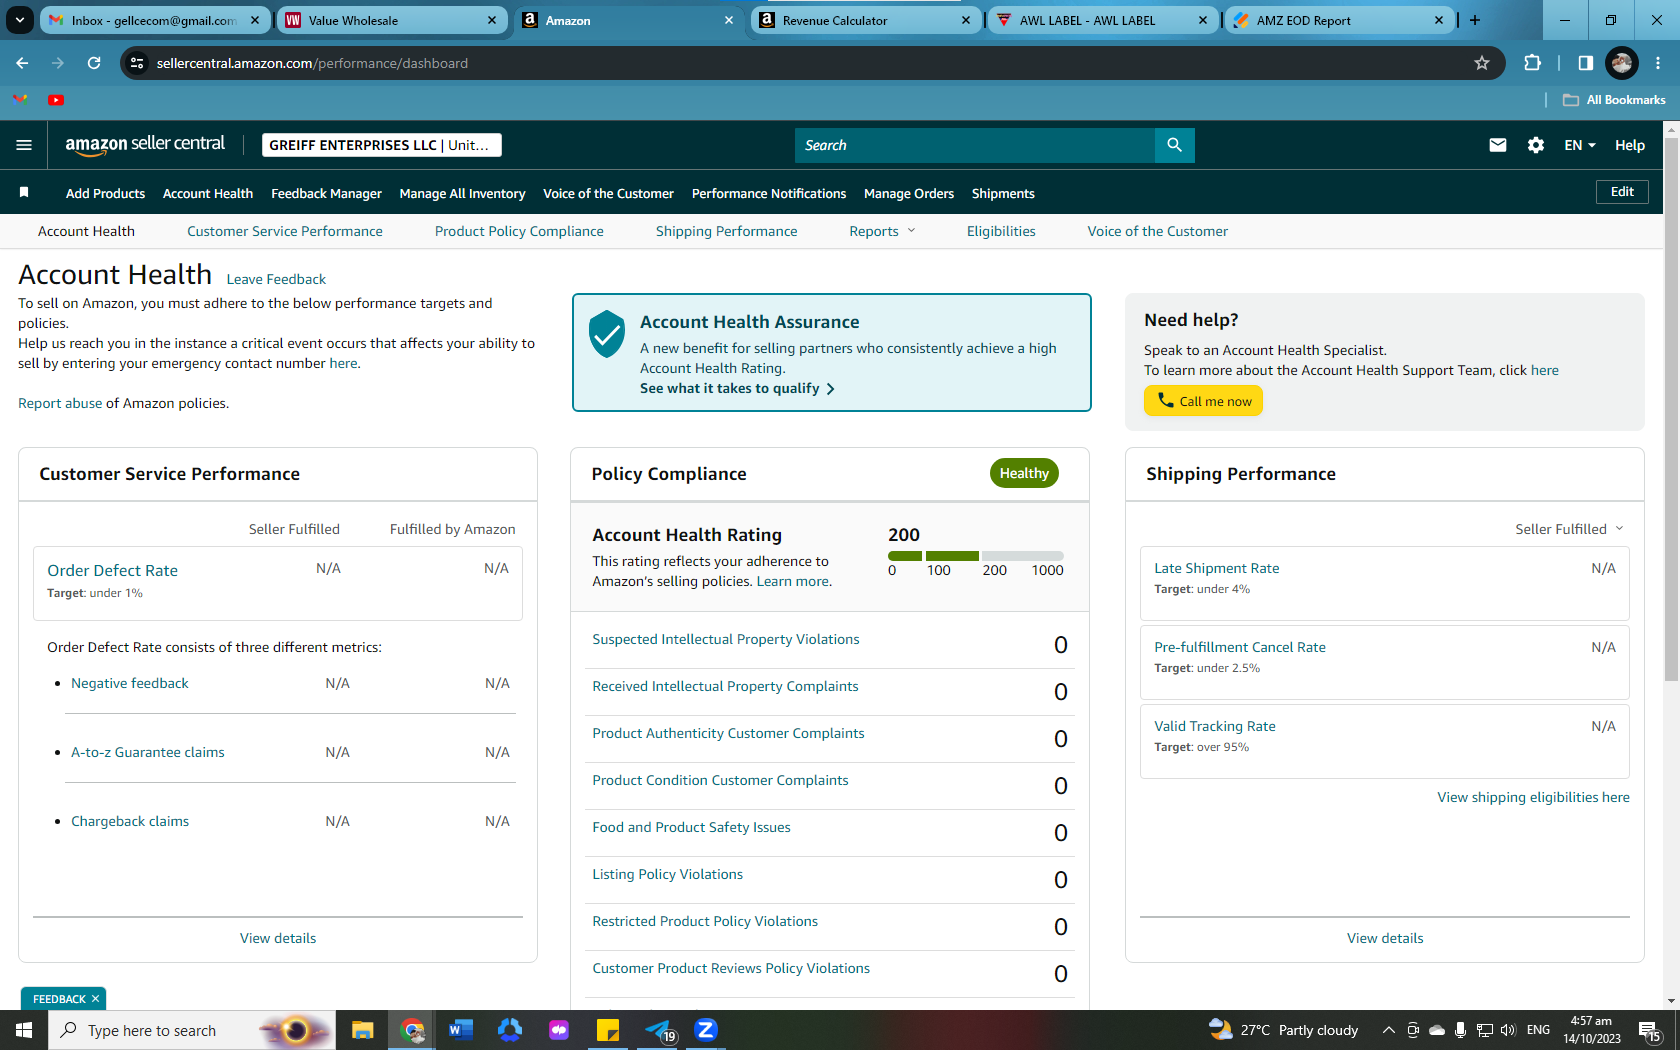Image resolution: width=1680 pixels, height=1050 pixels.
Task: Click View shipping eligibilities here link
Action: [x=1533, y=797]
